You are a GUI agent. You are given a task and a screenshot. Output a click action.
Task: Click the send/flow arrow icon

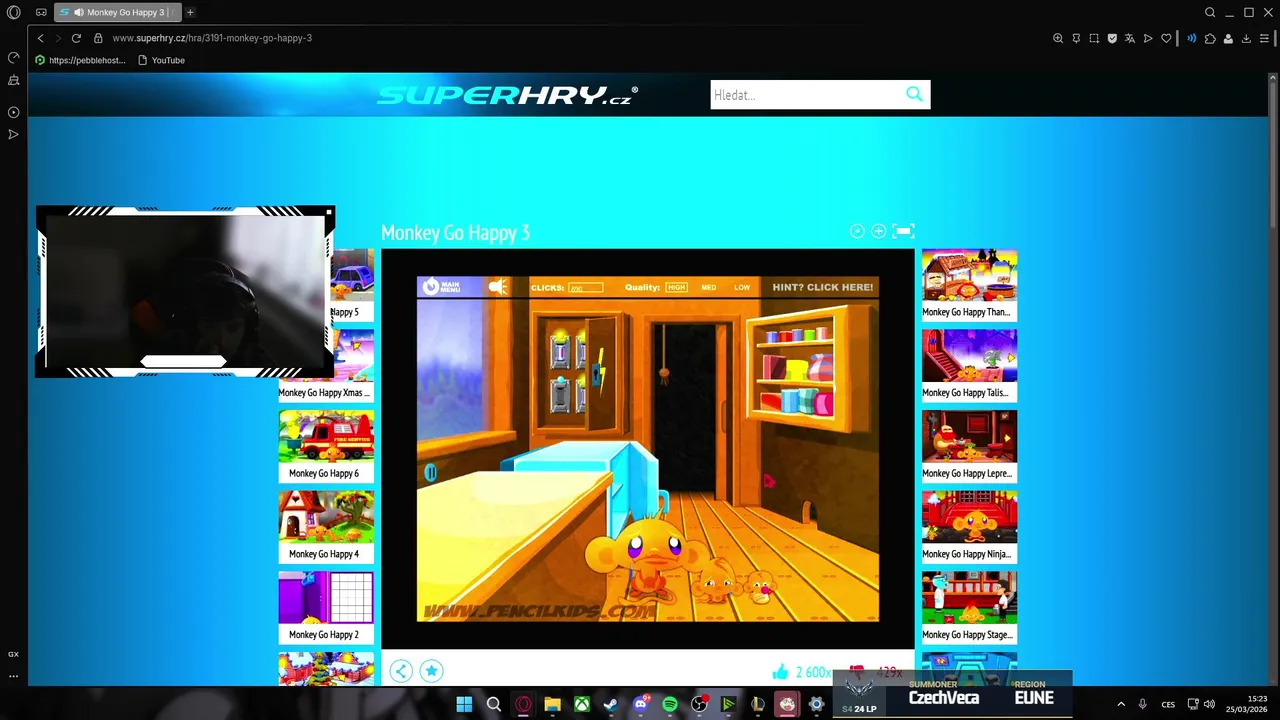point(1148,38)
